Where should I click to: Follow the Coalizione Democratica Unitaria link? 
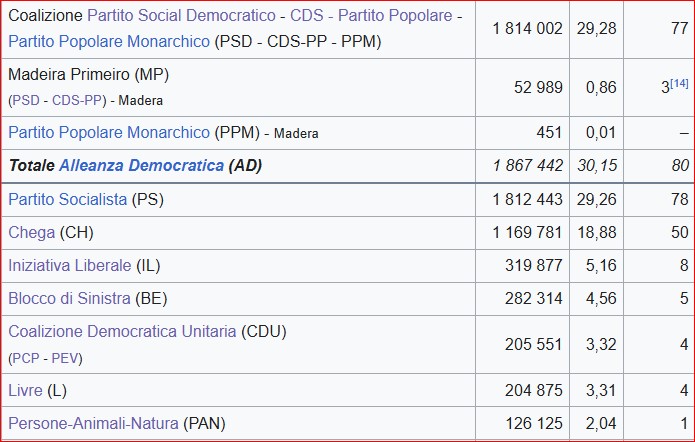(122, 331)
